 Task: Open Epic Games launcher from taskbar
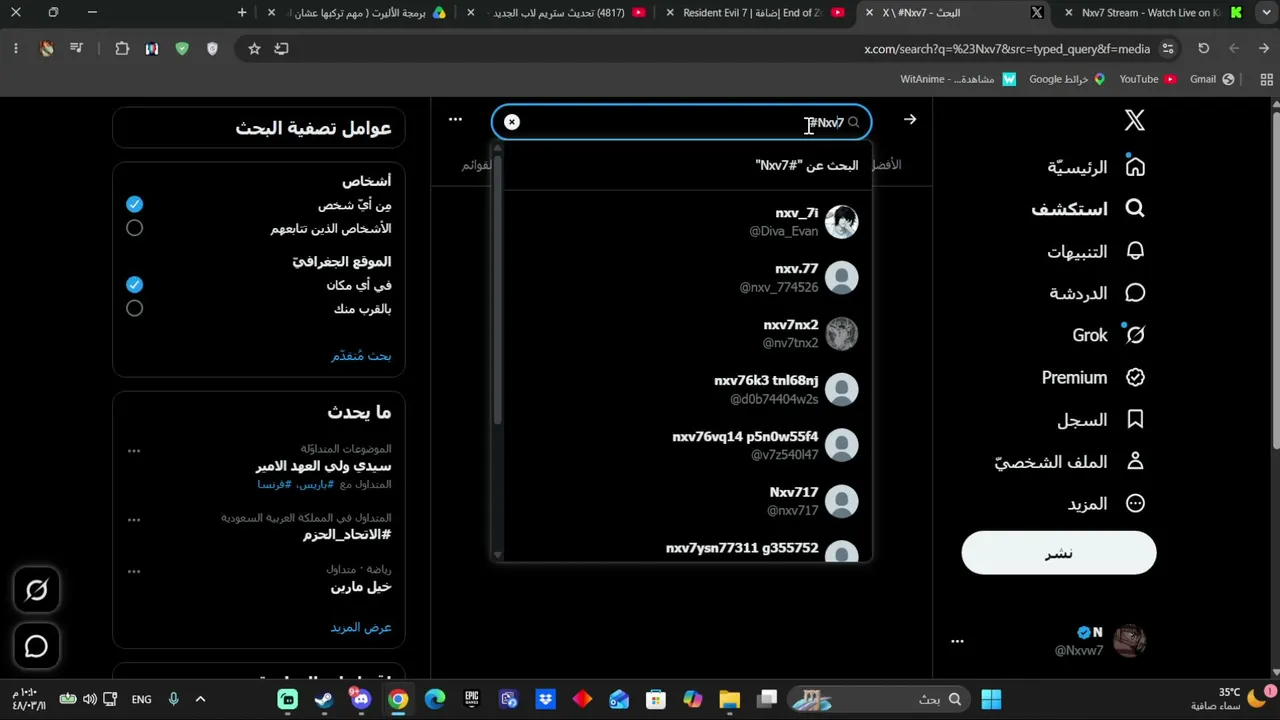472,699
